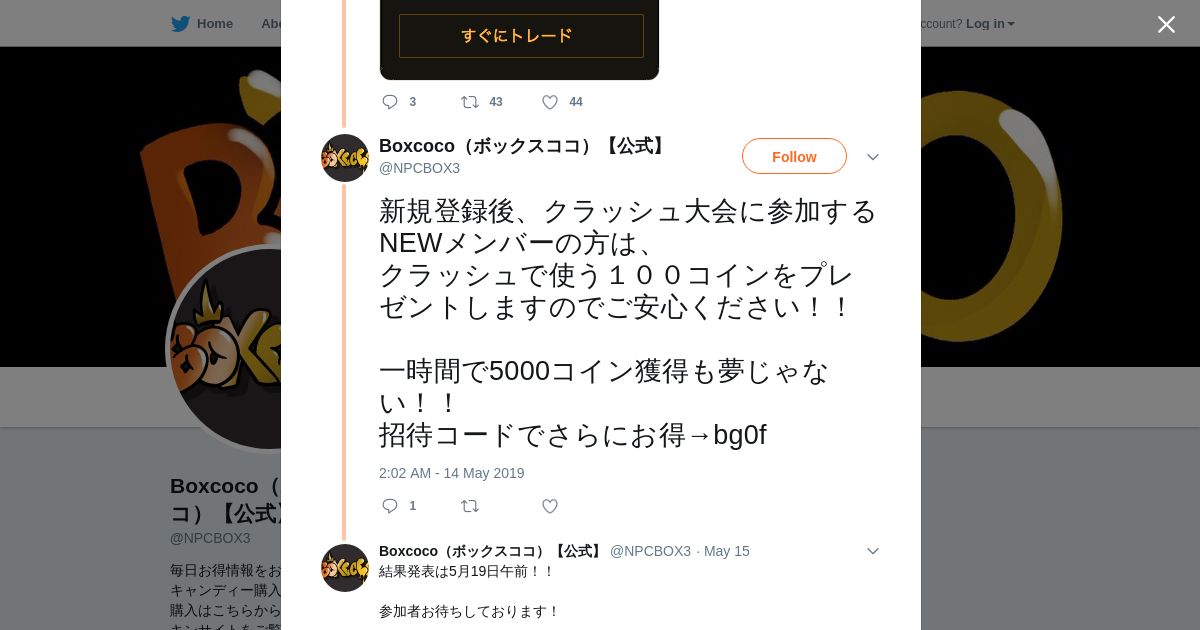
Task: Like the top tweet with 44 likes
Action: pyautogui.click(x=550, y=102)
